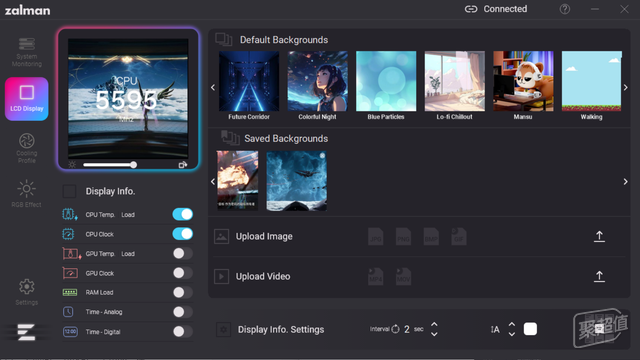
Task: Click the Time - Digital 12:00 icon
Action: pyautogui.click(x=70, y=331)
